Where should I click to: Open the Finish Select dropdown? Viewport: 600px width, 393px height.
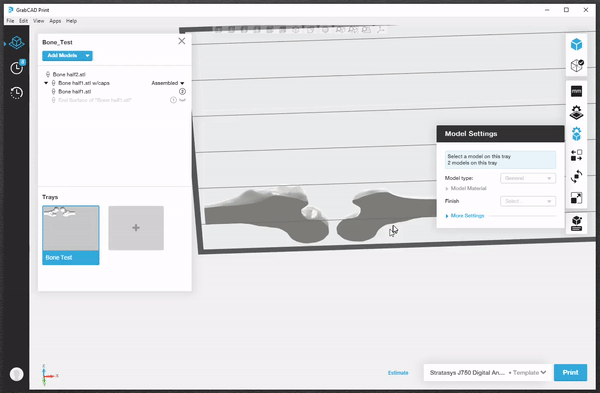[528, 201]
